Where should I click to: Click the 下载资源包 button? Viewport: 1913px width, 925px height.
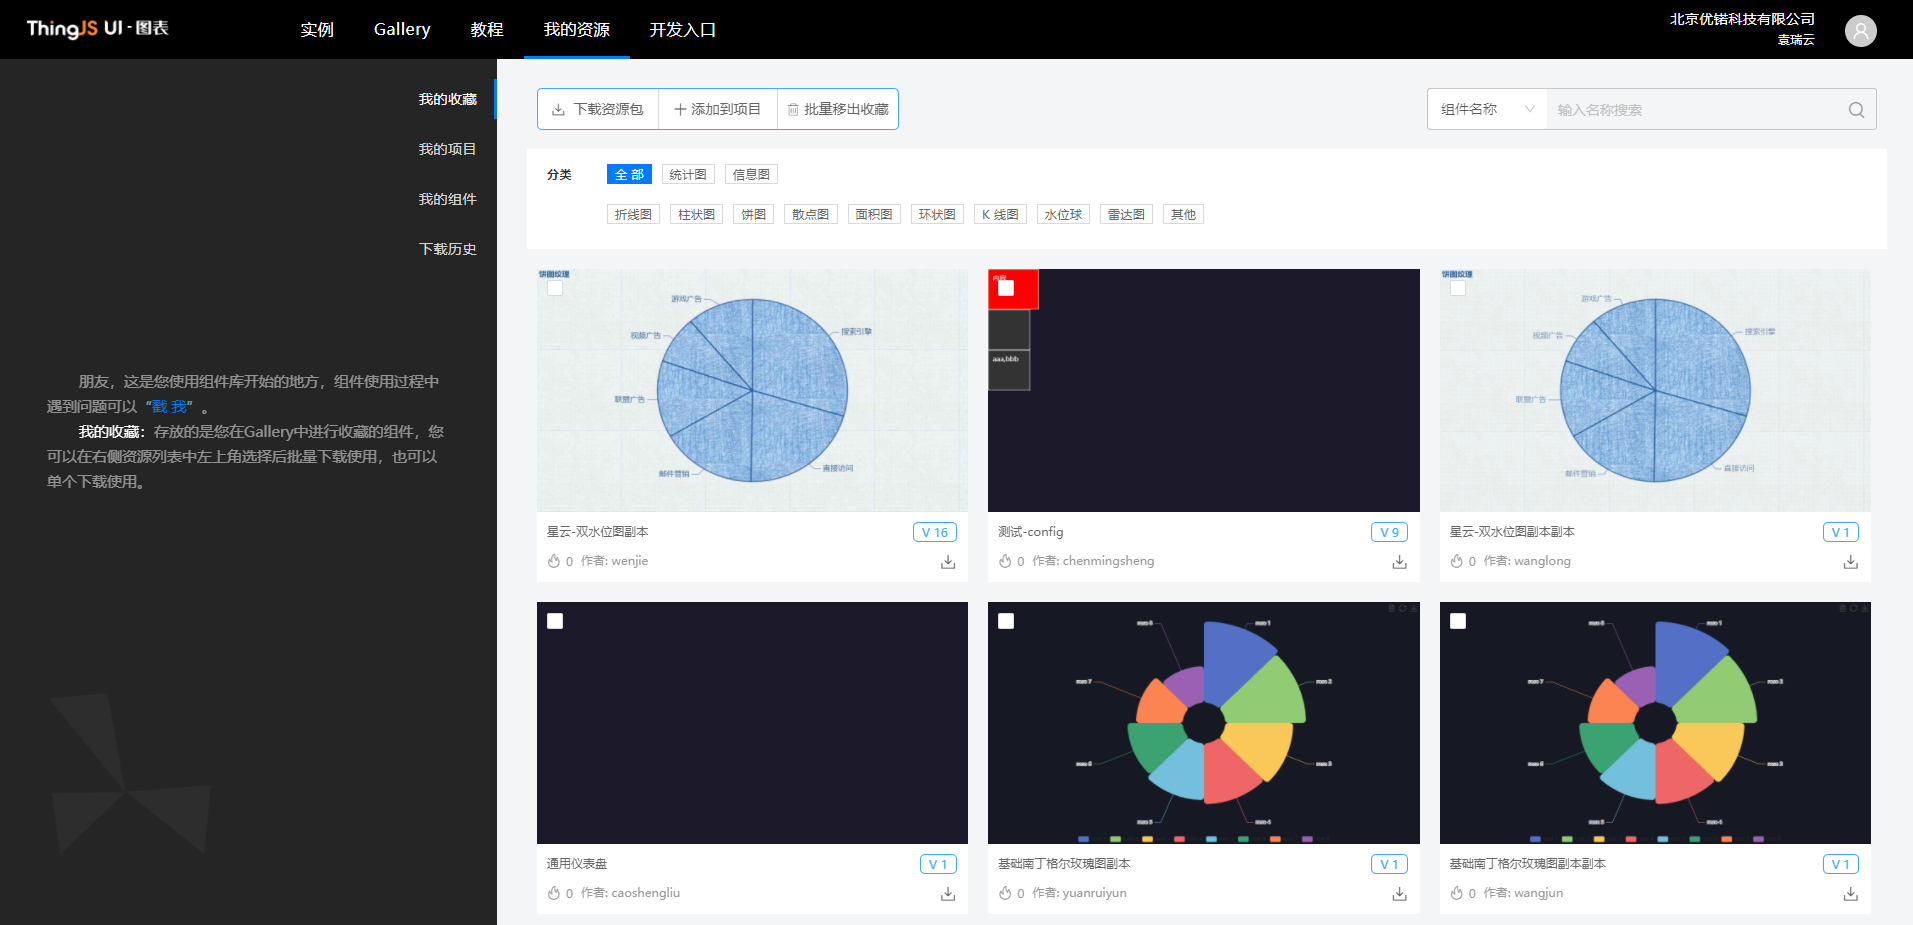[x=598, y=109]
